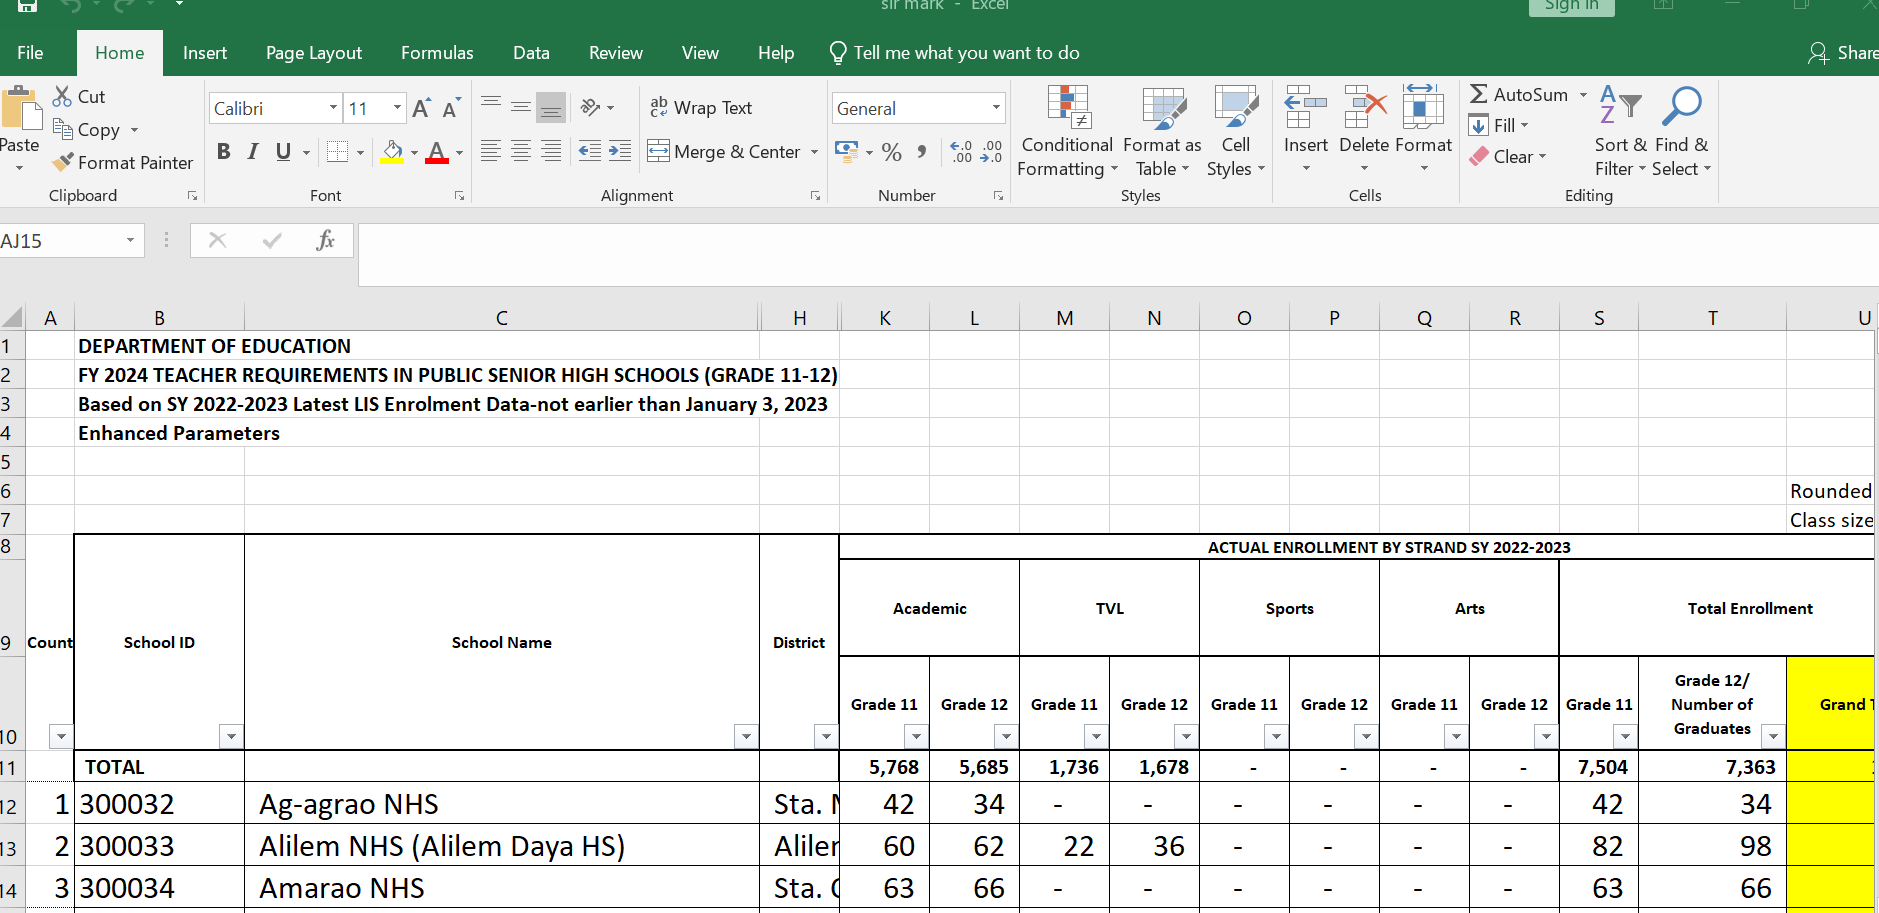The width and height of the screenshot is (1879, 913).
Task: Open the cell Borders tool
Action: 337,152
